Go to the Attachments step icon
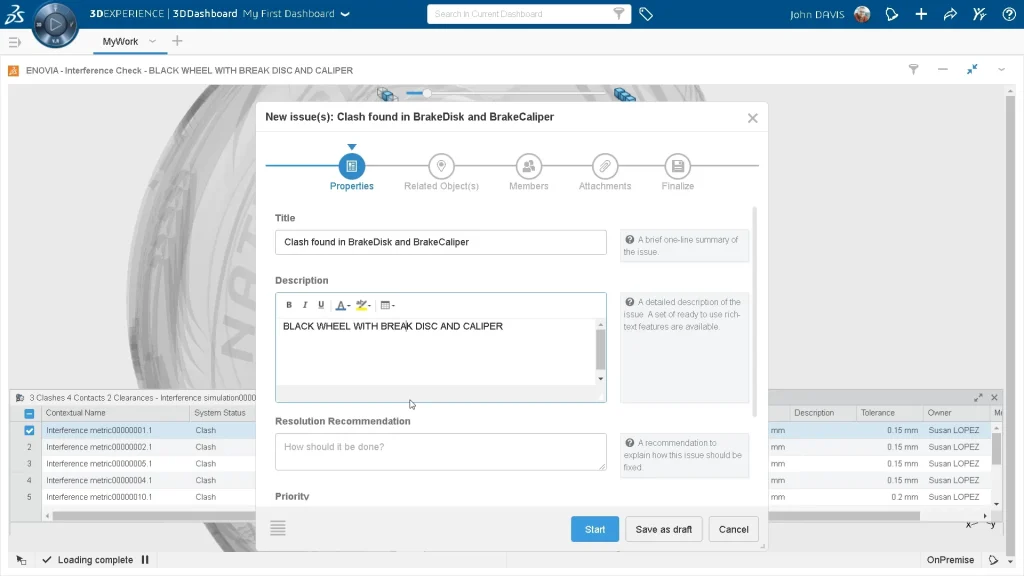Viewport: 1024px width, 576px height. point(604,166)
